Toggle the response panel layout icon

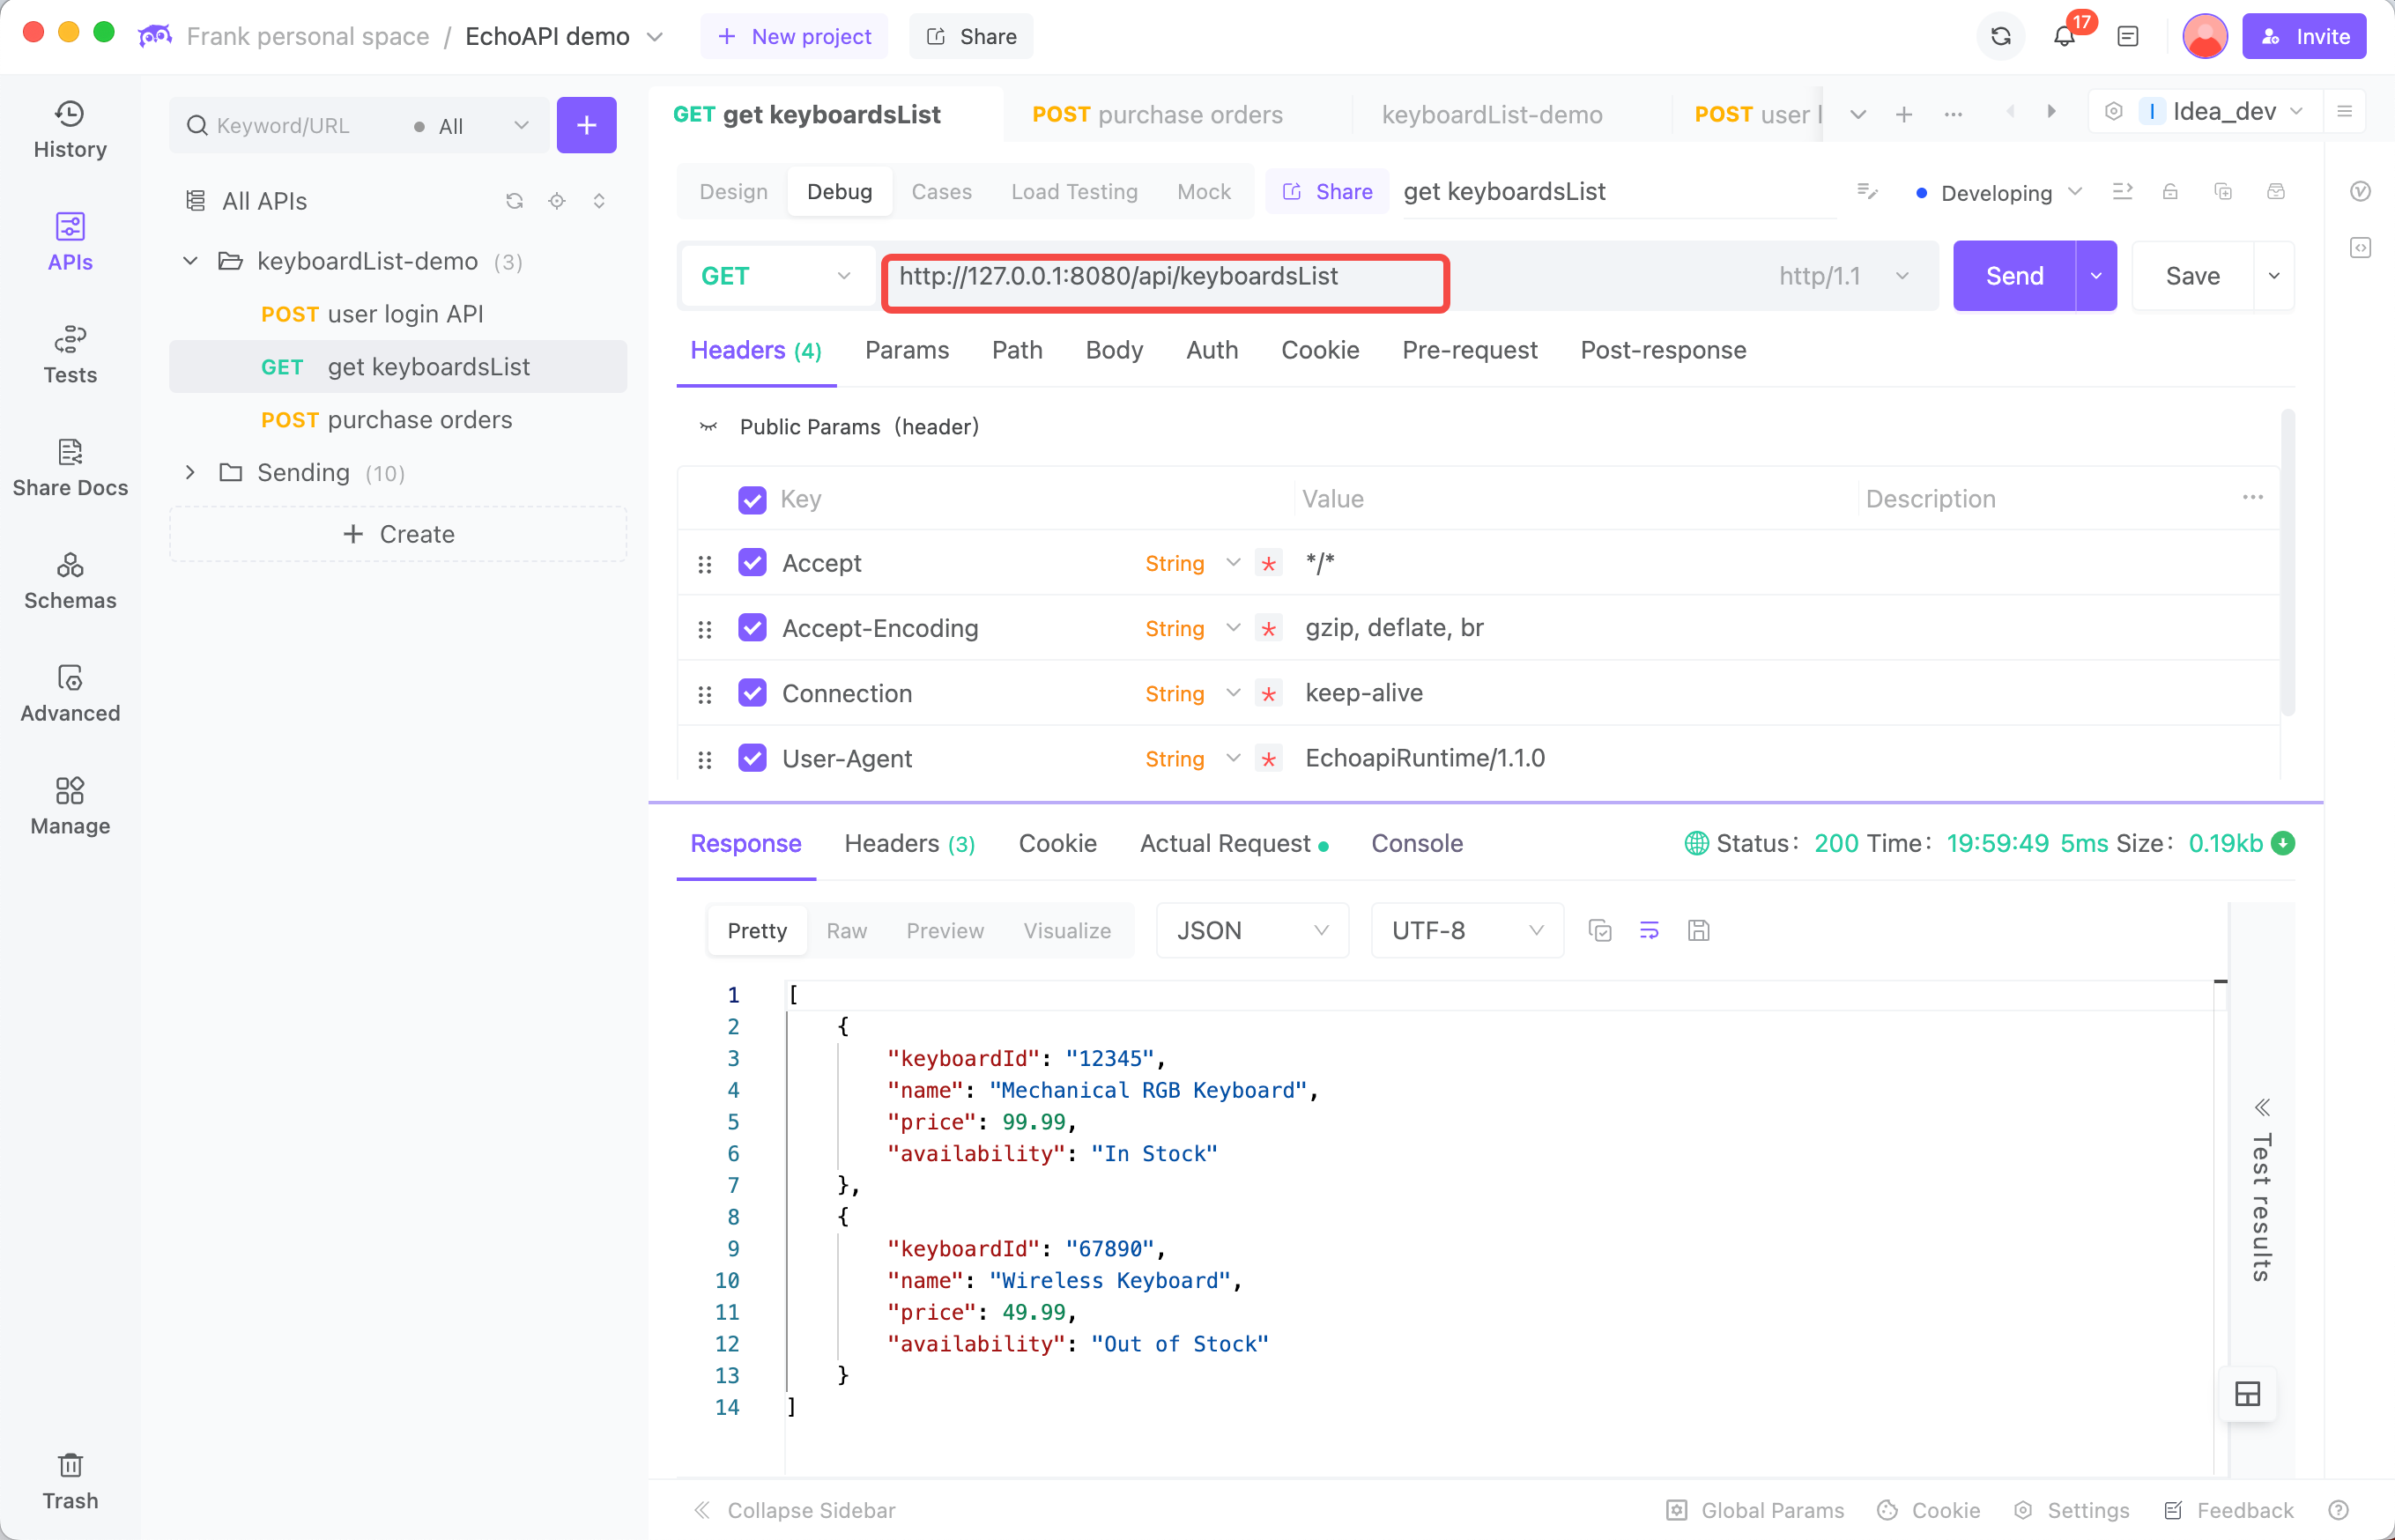tap(2247, 1394)
